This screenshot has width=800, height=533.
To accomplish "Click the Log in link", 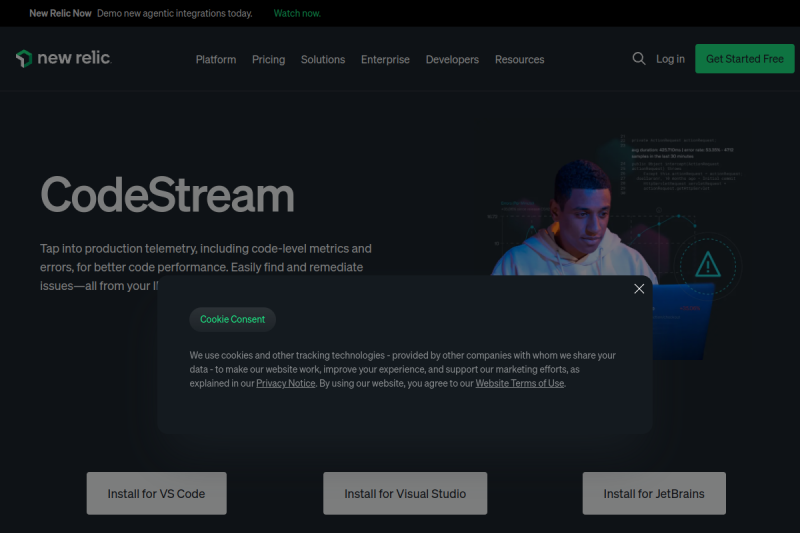I will tap(670, 59).
